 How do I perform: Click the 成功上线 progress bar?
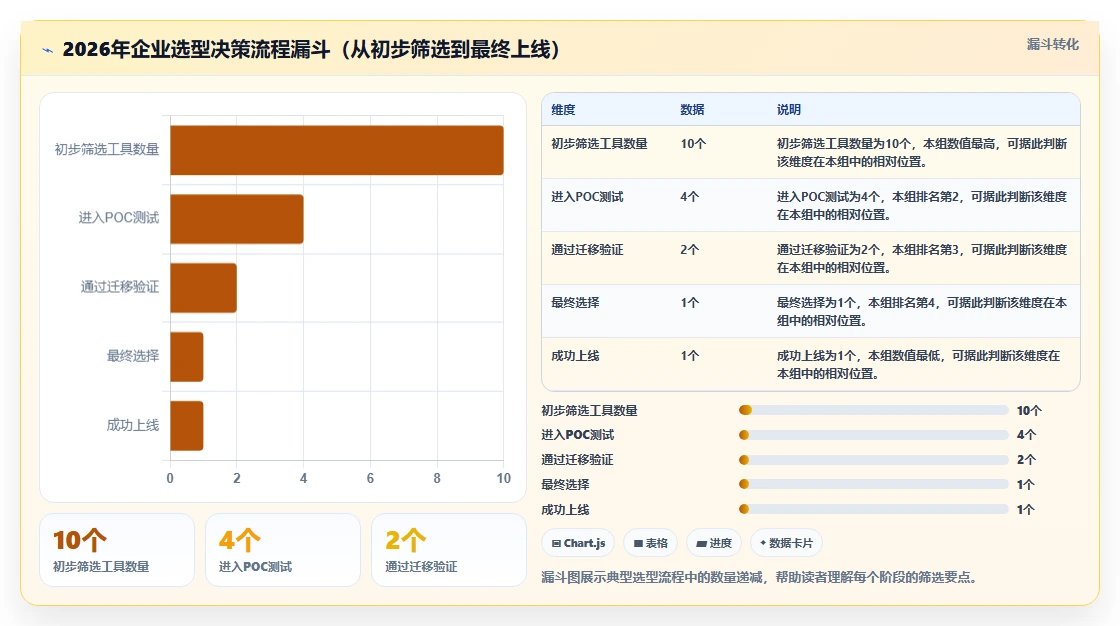pos(874,510)
